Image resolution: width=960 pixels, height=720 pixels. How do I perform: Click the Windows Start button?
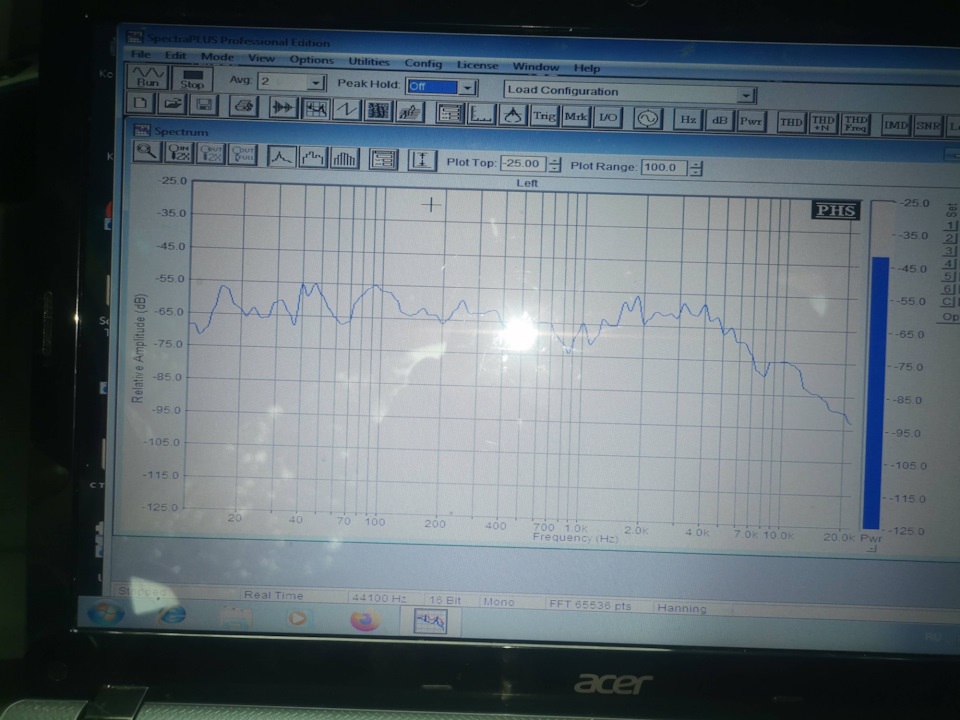106,612
